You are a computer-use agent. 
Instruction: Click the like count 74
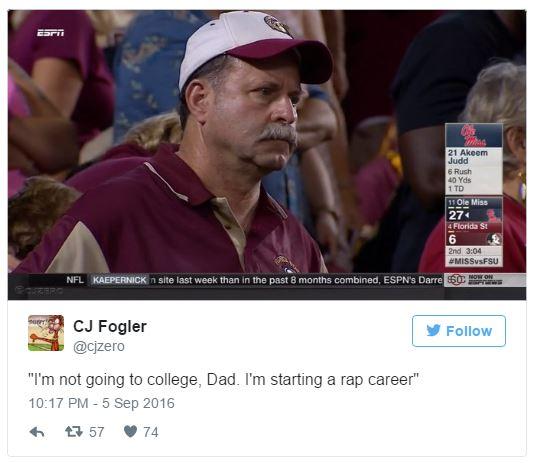click(x=151, y=432)
